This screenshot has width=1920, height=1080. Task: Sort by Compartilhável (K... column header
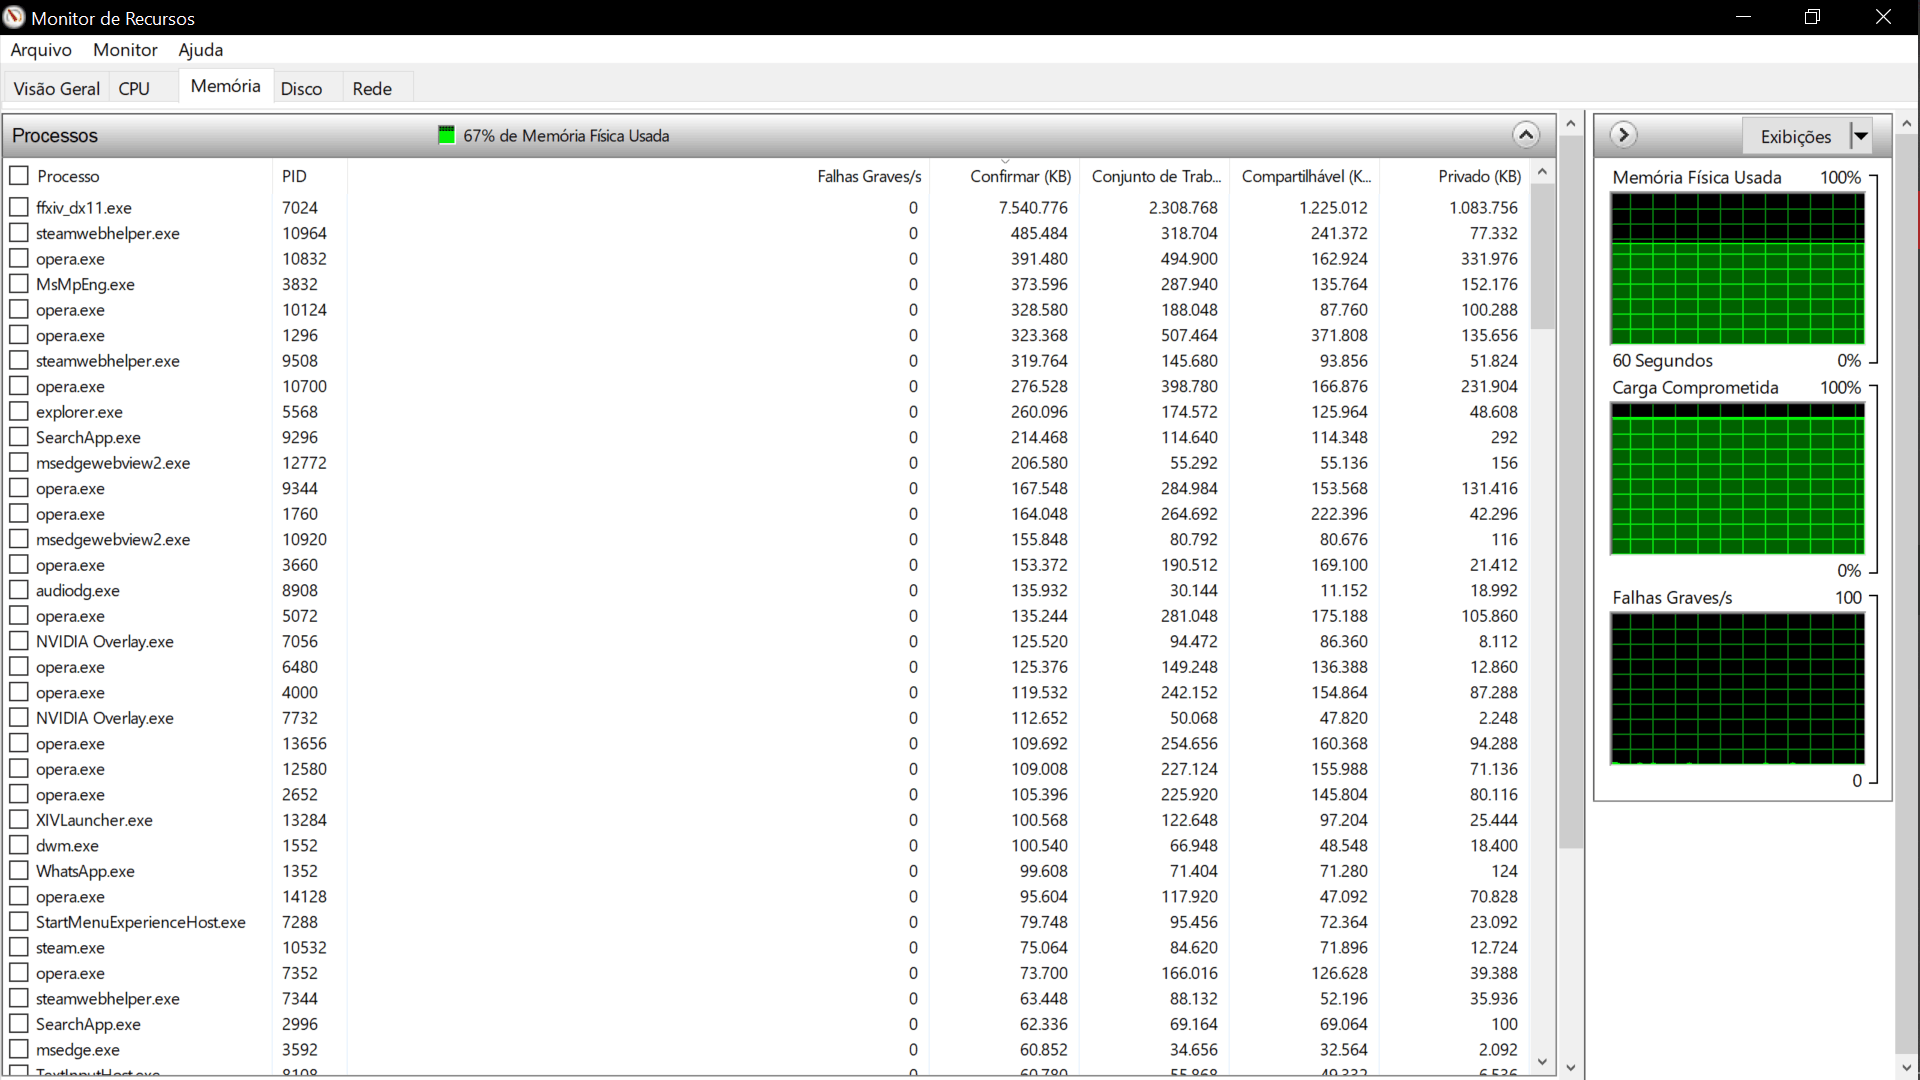[x=1304, y=176]
